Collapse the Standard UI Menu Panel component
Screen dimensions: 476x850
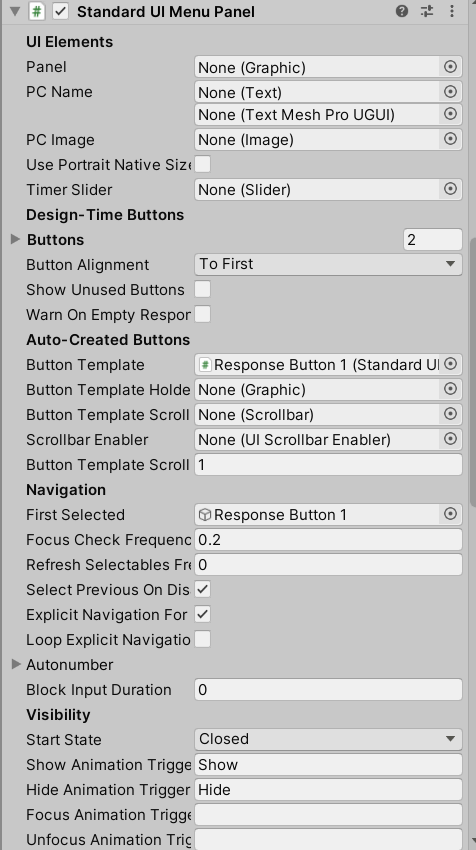pyautogui.click(x=15, y=11)
